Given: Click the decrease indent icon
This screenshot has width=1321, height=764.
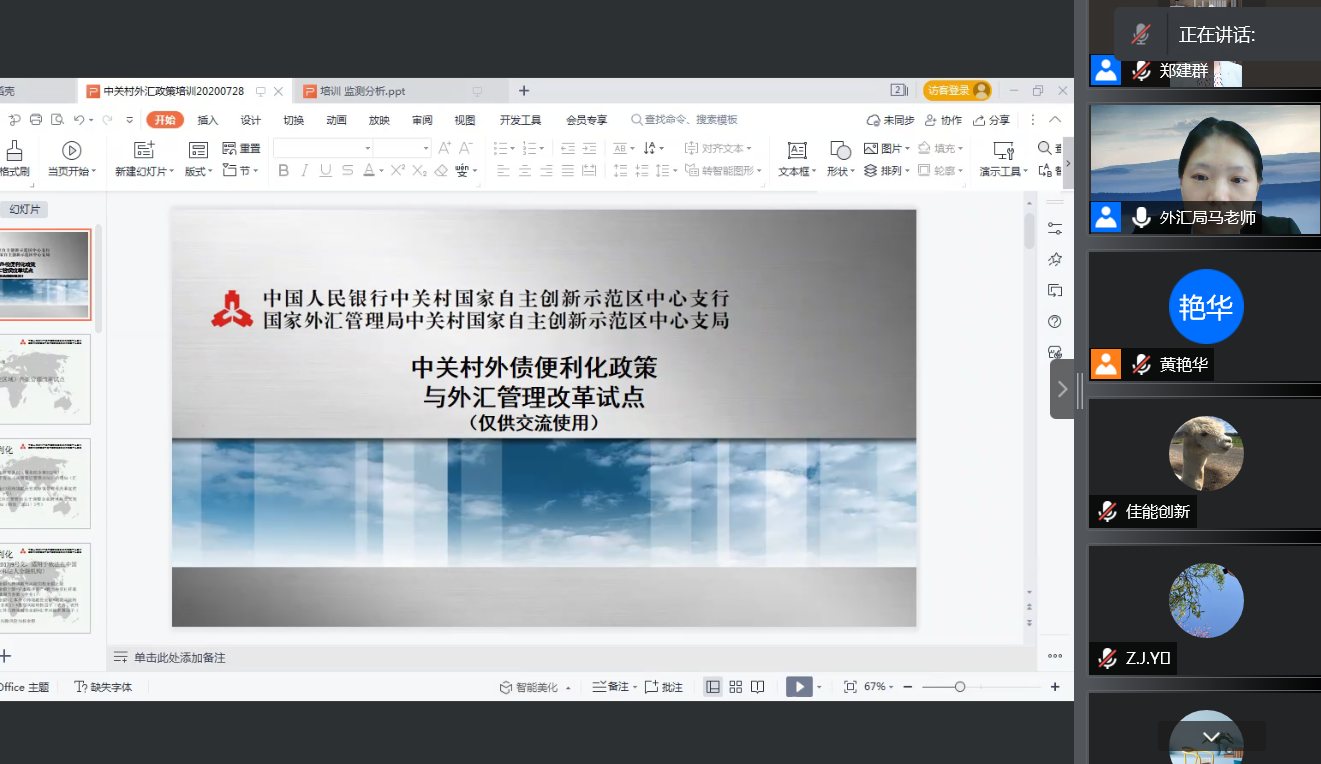Looking at the screenshot, I should coord(567,148).
